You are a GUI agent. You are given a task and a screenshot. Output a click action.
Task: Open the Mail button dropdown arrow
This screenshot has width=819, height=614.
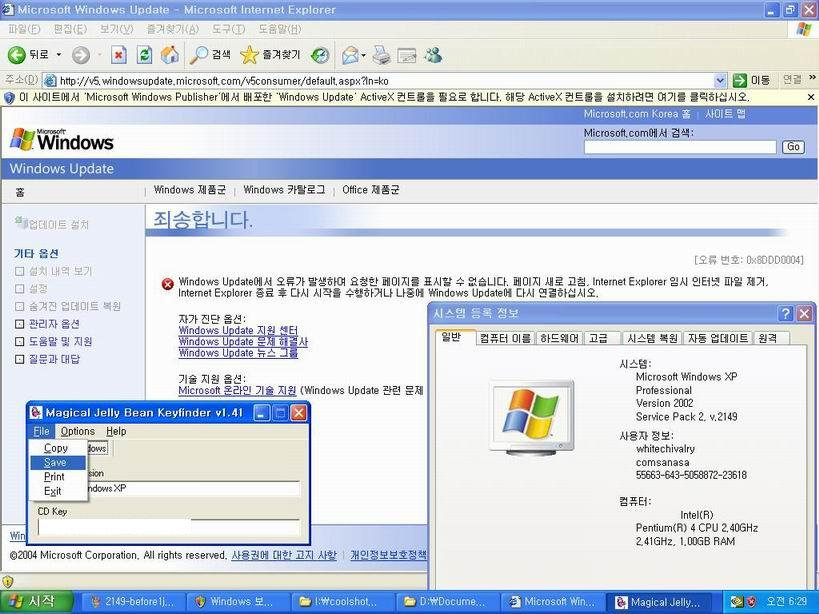[x=364, y=55]
